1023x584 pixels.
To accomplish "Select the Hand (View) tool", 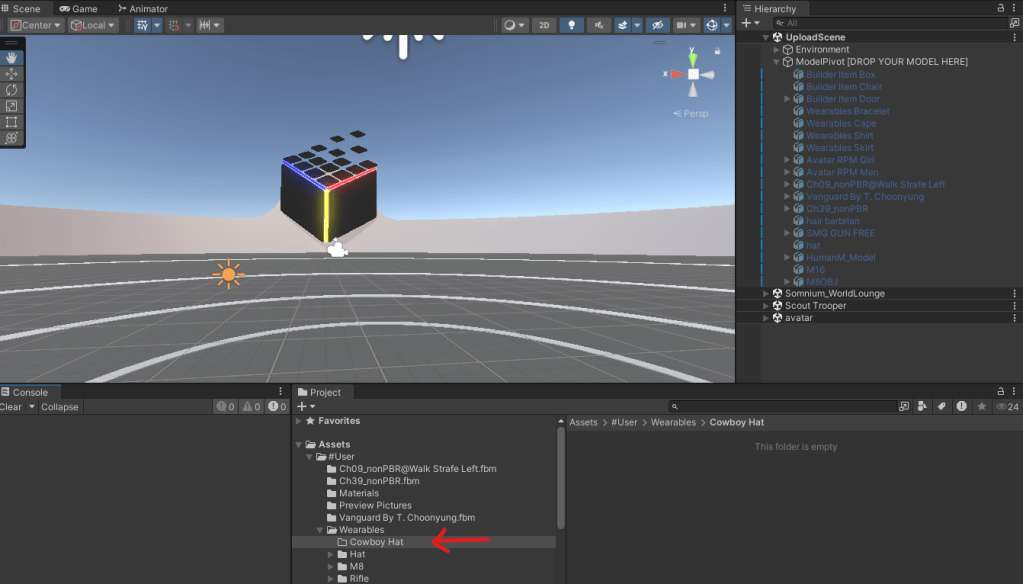I will (x=12, y=58).
